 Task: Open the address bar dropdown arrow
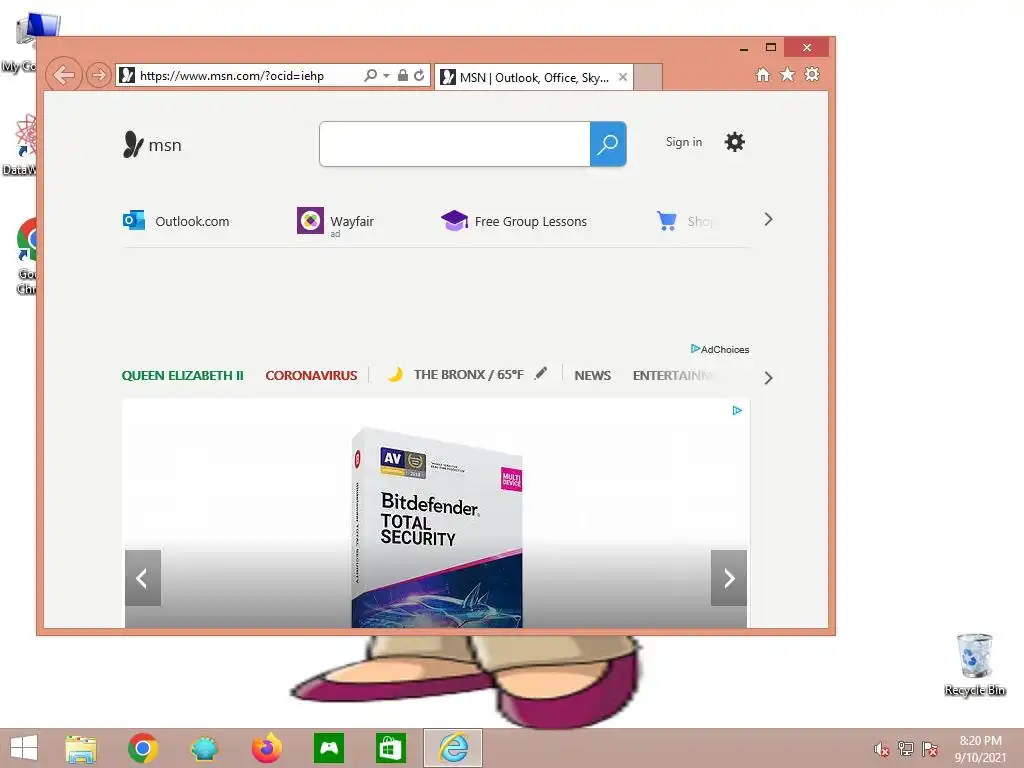click(386, 76)
